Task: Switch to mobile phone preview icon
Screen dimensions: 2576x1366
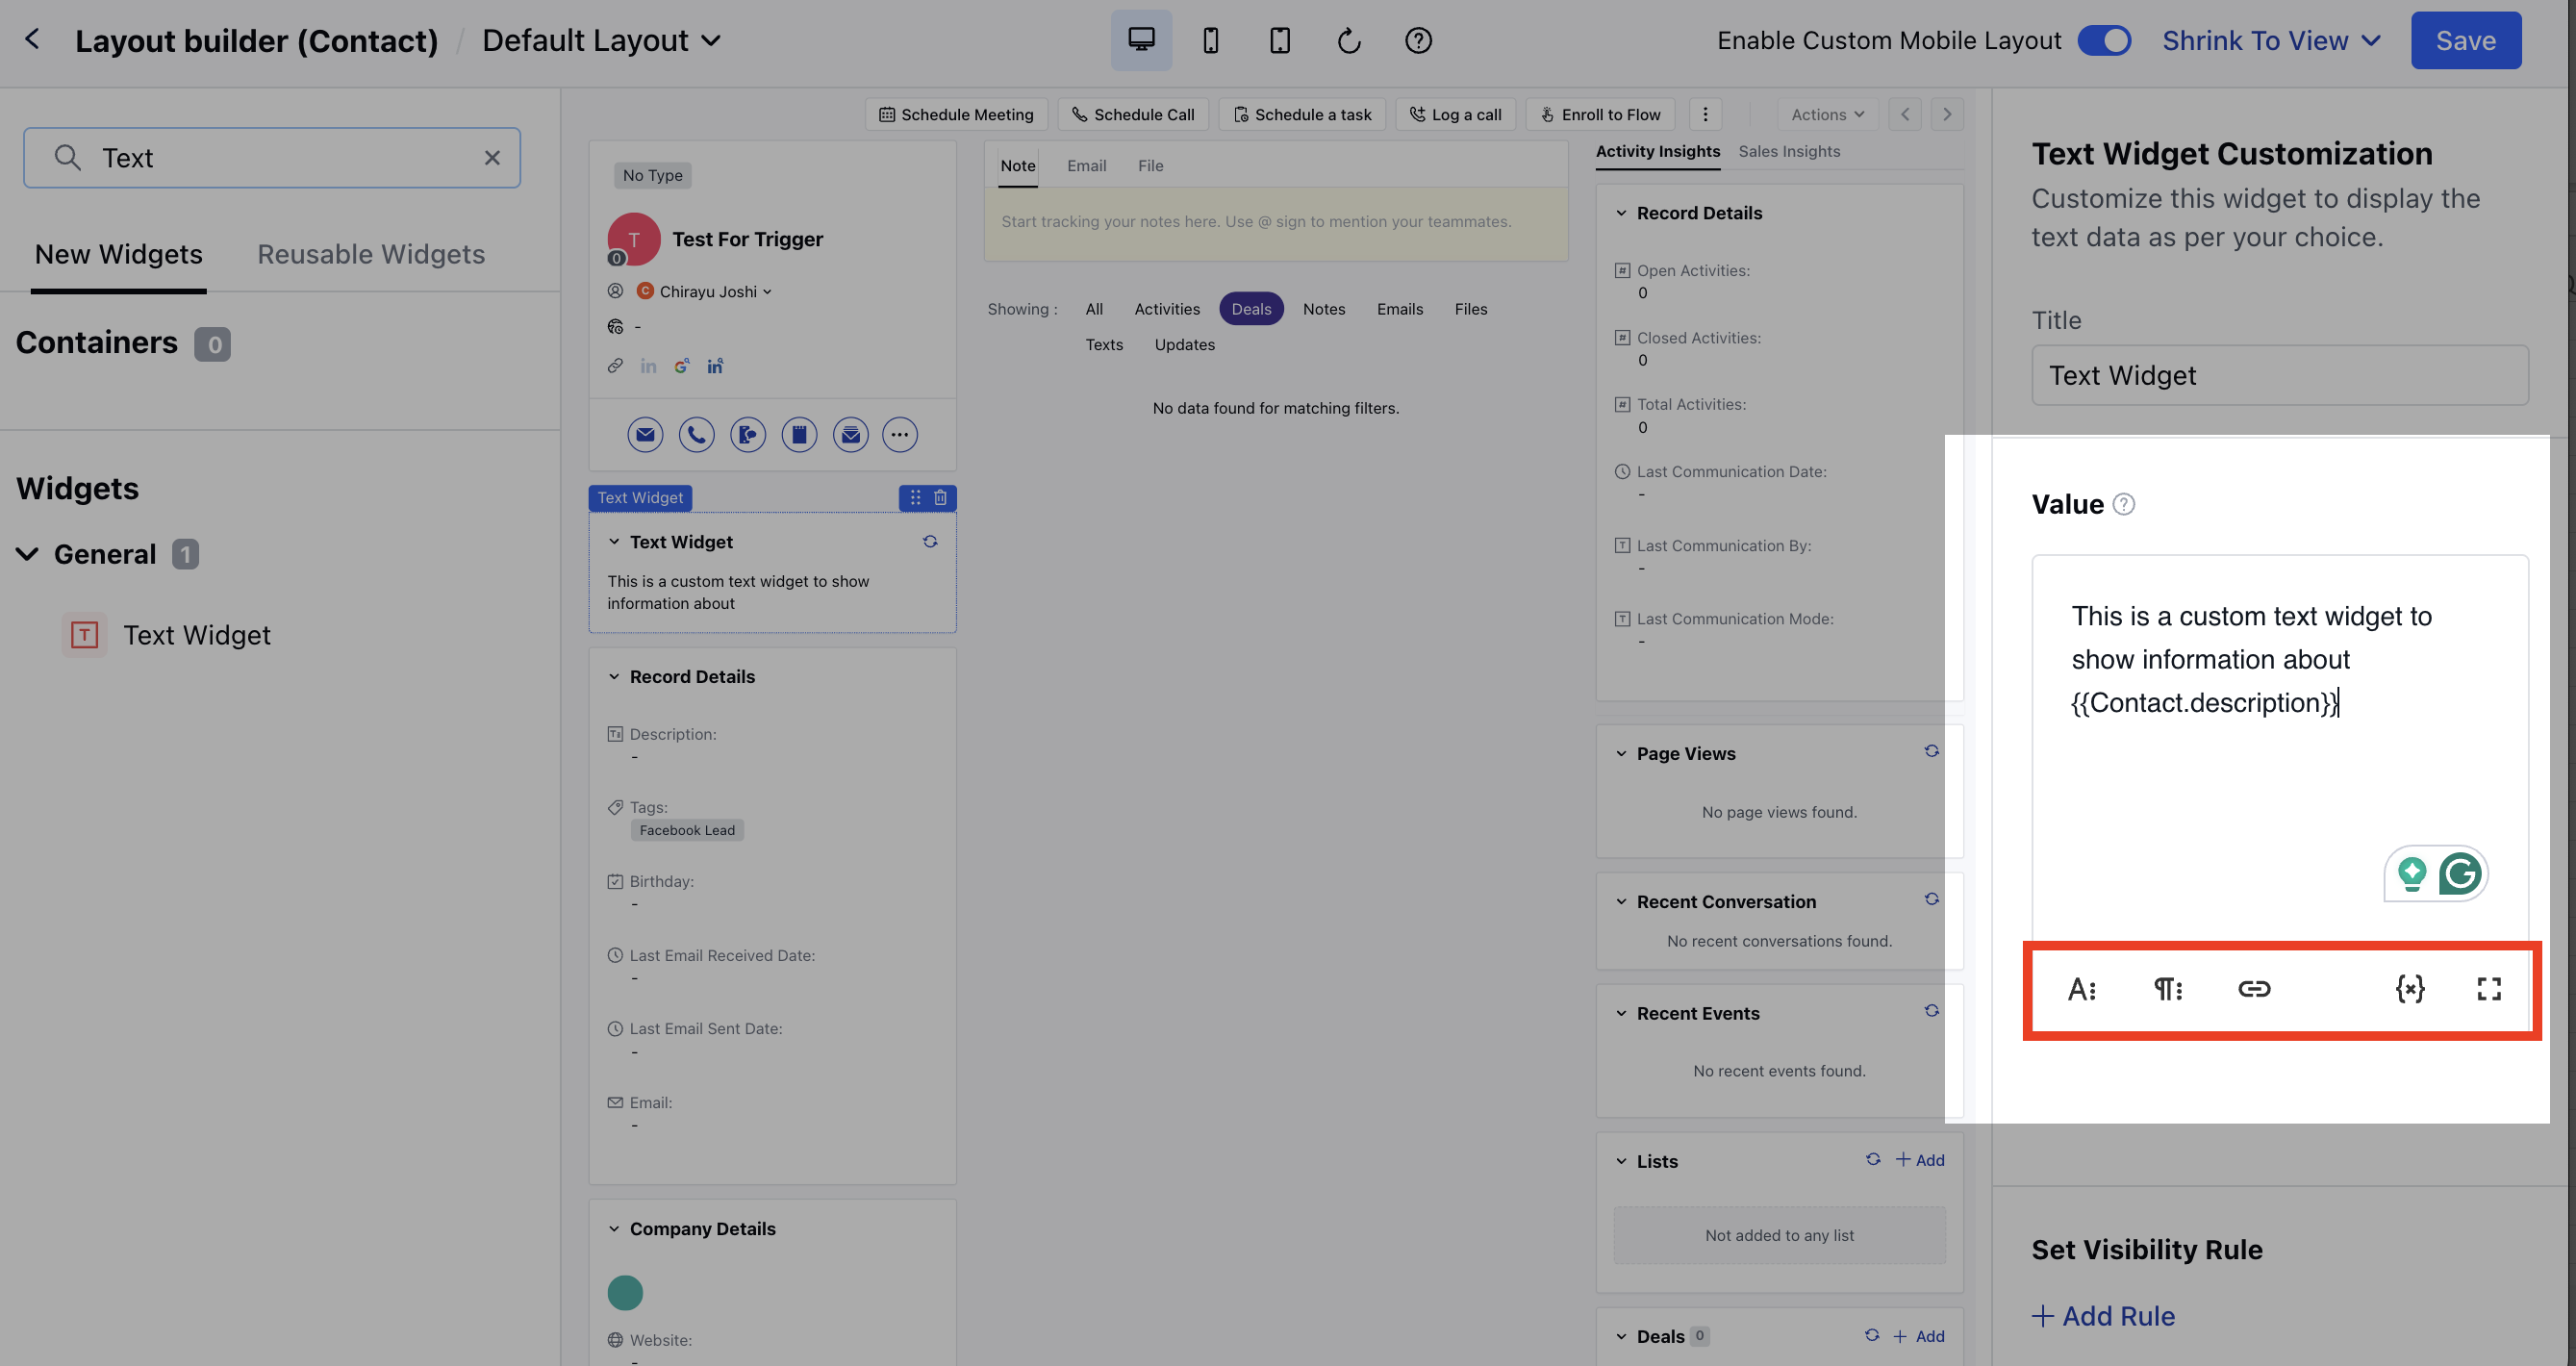Action: pyautogui.click(x=1210, y=40)
